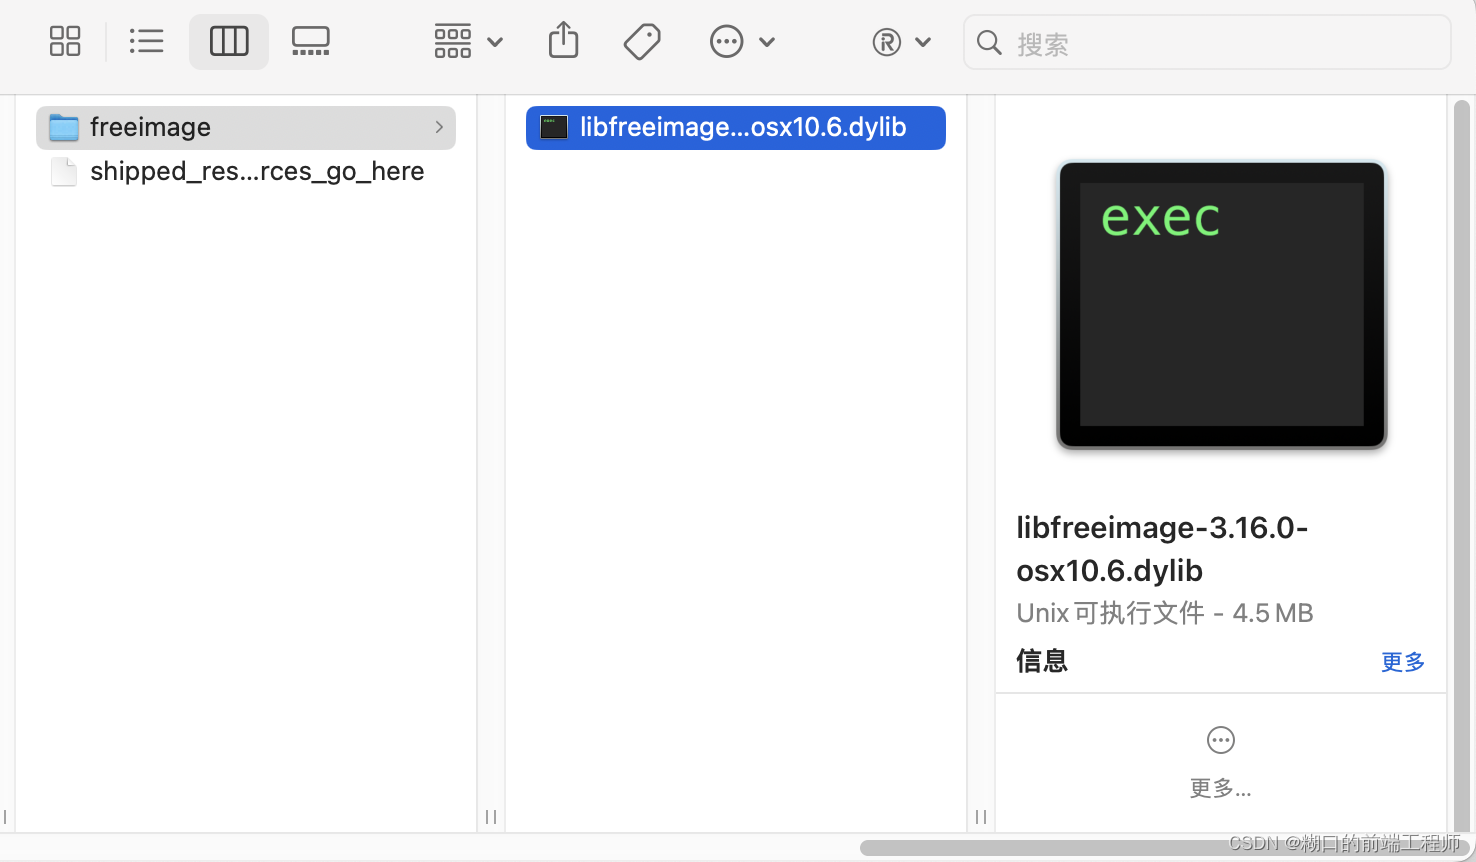Focus the 搜索 search field
The height and width of the screenshot is (862, 1476).
click(x=1207, y=43)
